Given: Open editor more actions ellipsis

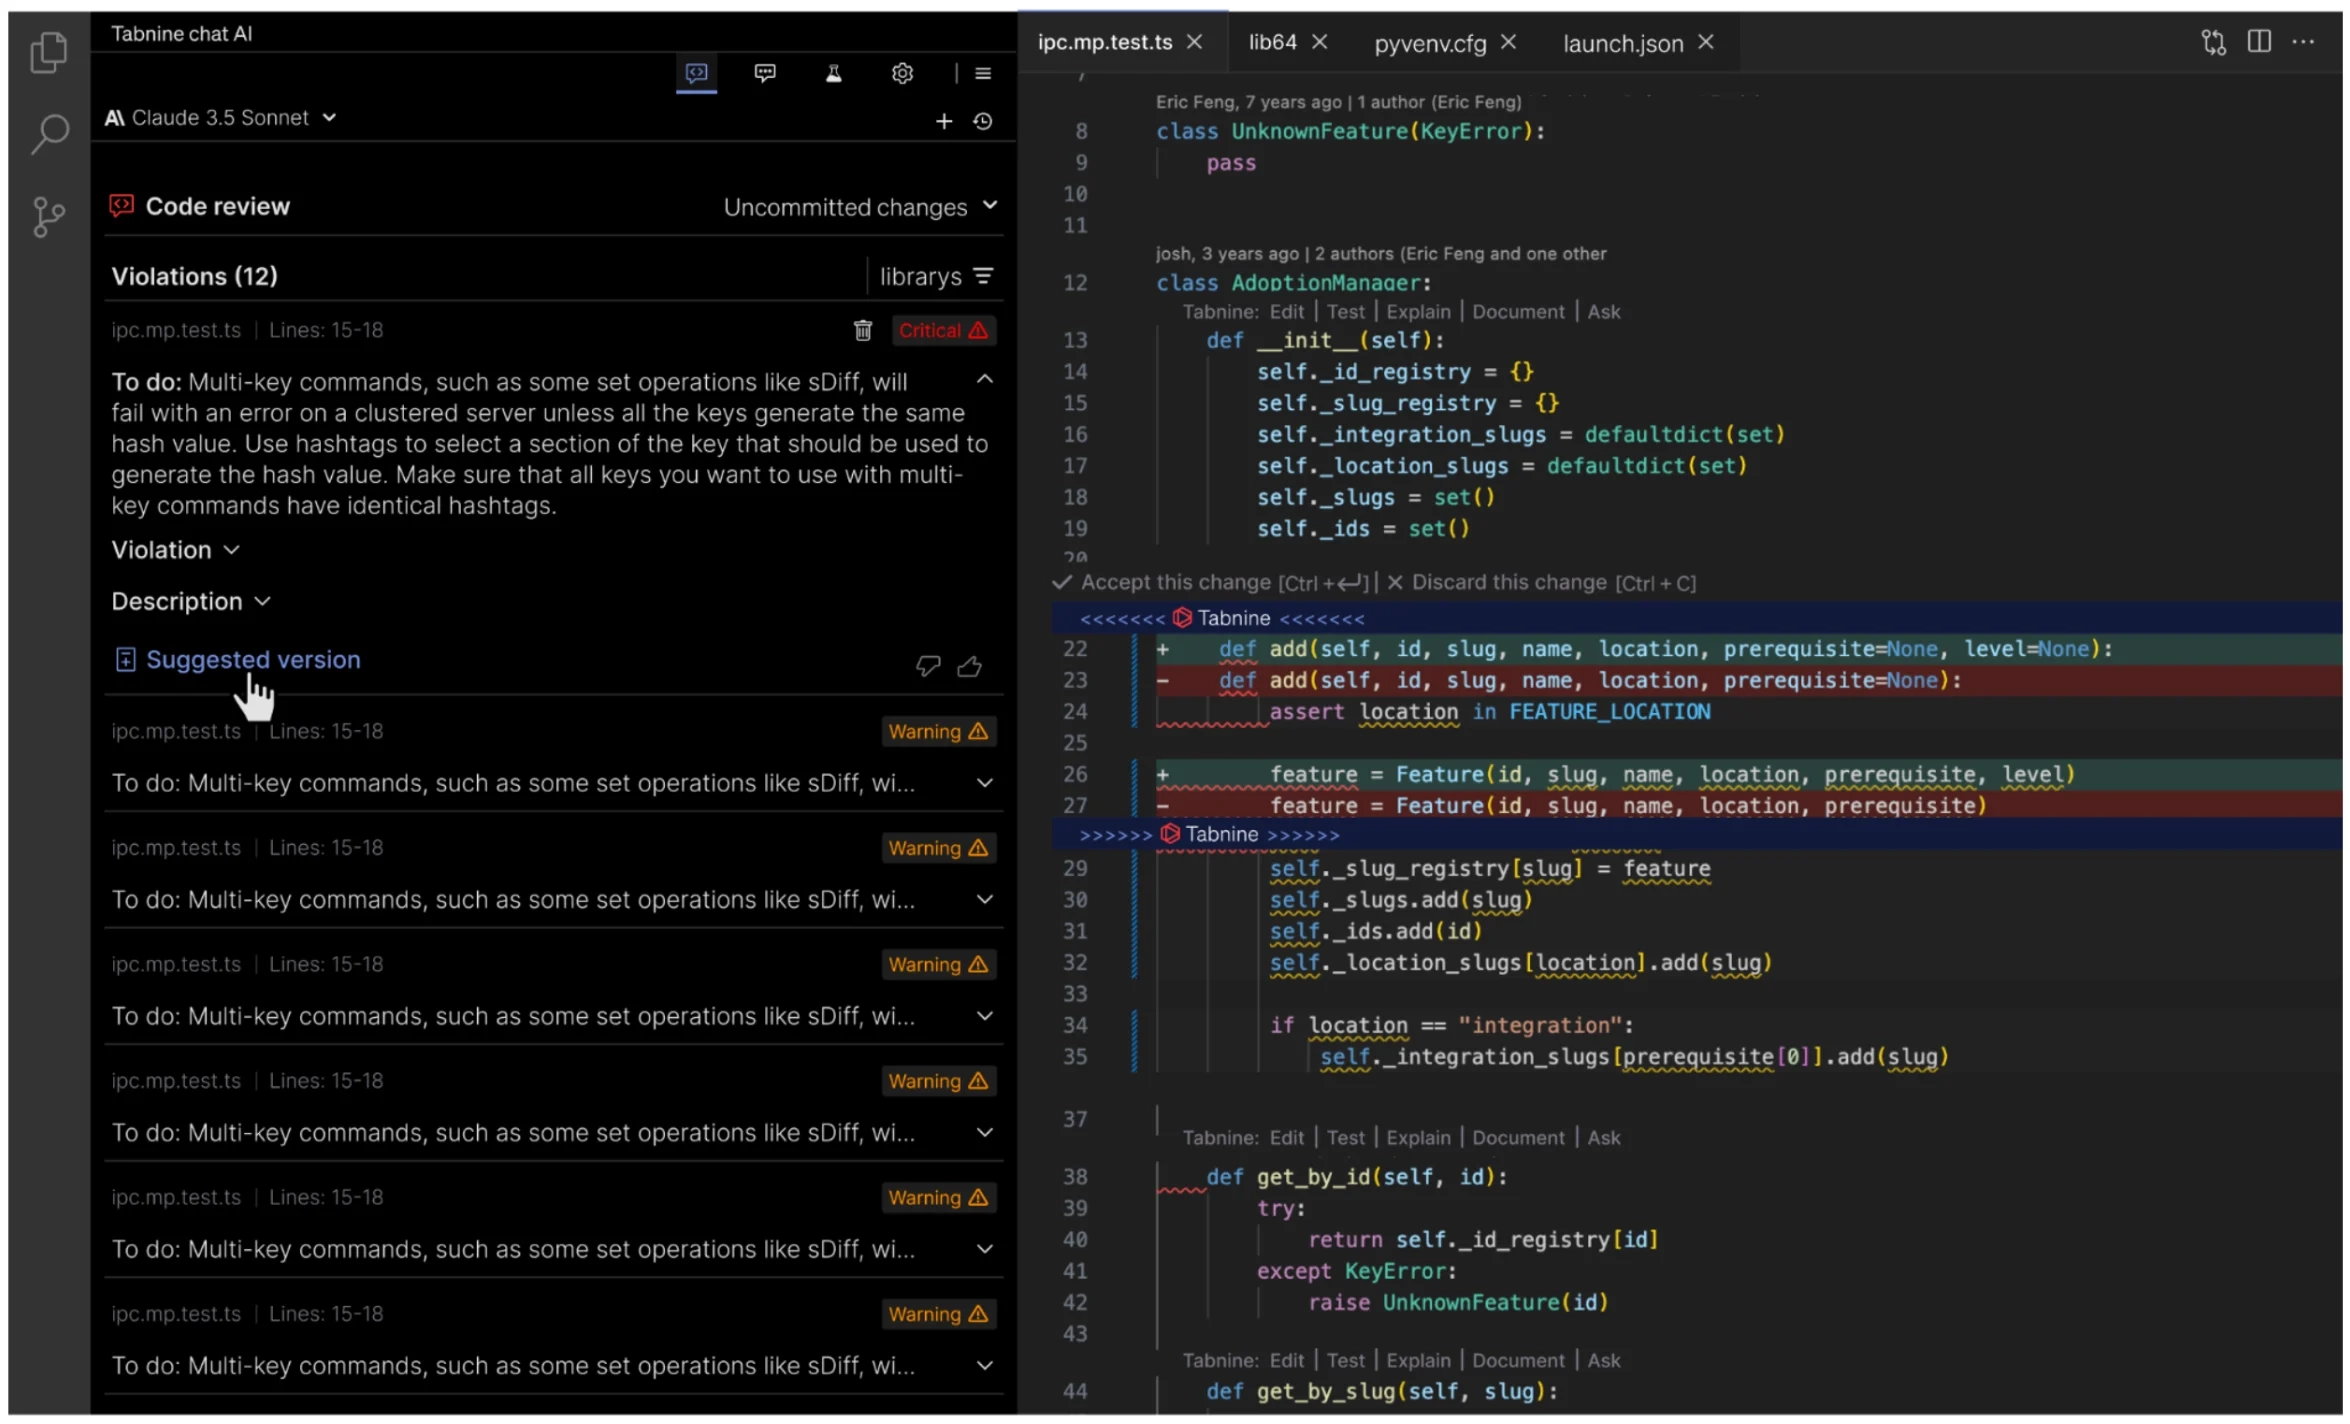Looking at the screenshot, I should point(2303,42).
